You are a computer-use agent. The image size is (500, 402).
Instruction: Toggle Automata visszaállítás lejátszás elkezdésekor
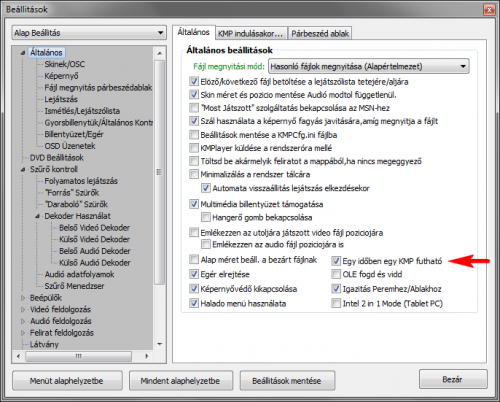206,188
